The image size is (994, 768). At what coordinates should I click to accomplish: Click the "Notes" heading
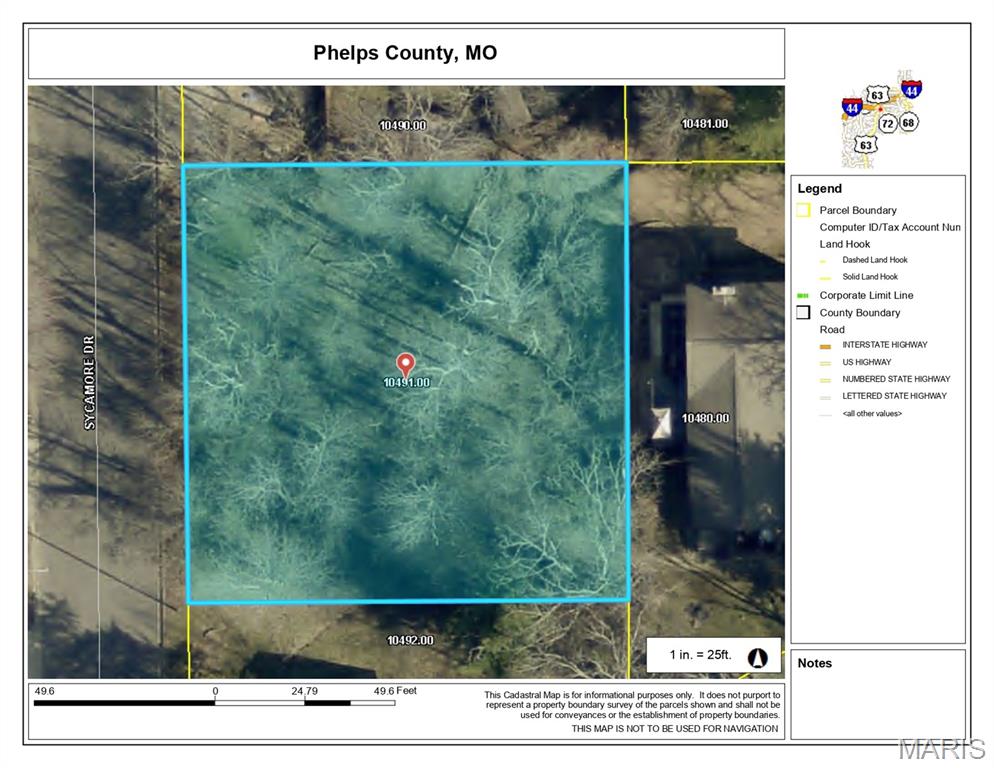click(x=815, y=663)
